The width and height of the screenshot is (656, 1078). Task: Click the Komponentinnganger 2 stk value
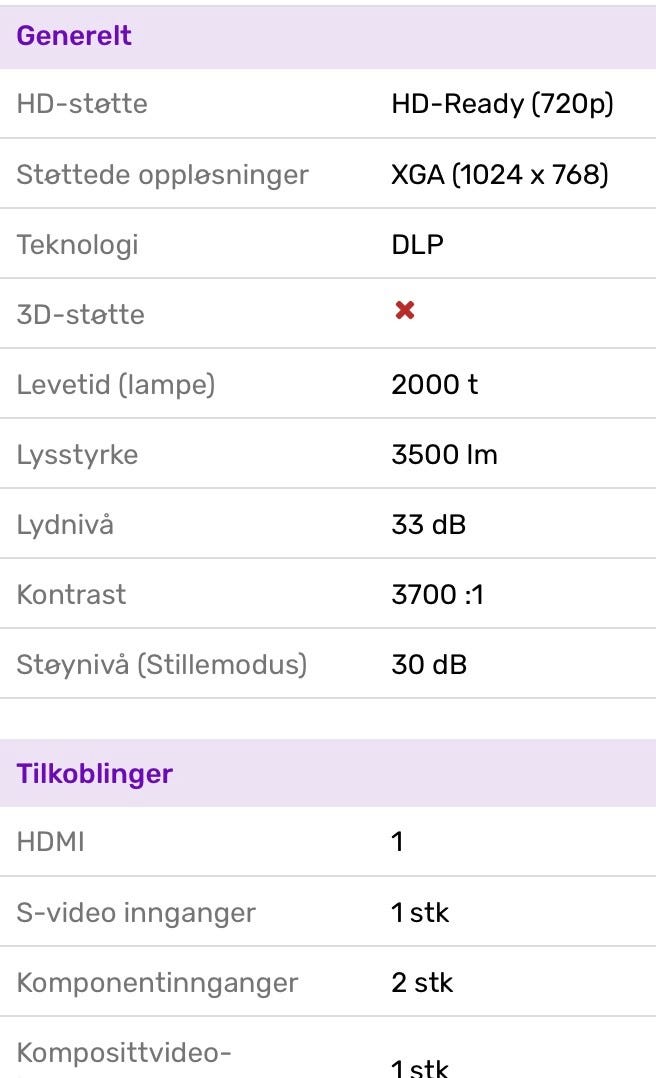click(422, 982)
